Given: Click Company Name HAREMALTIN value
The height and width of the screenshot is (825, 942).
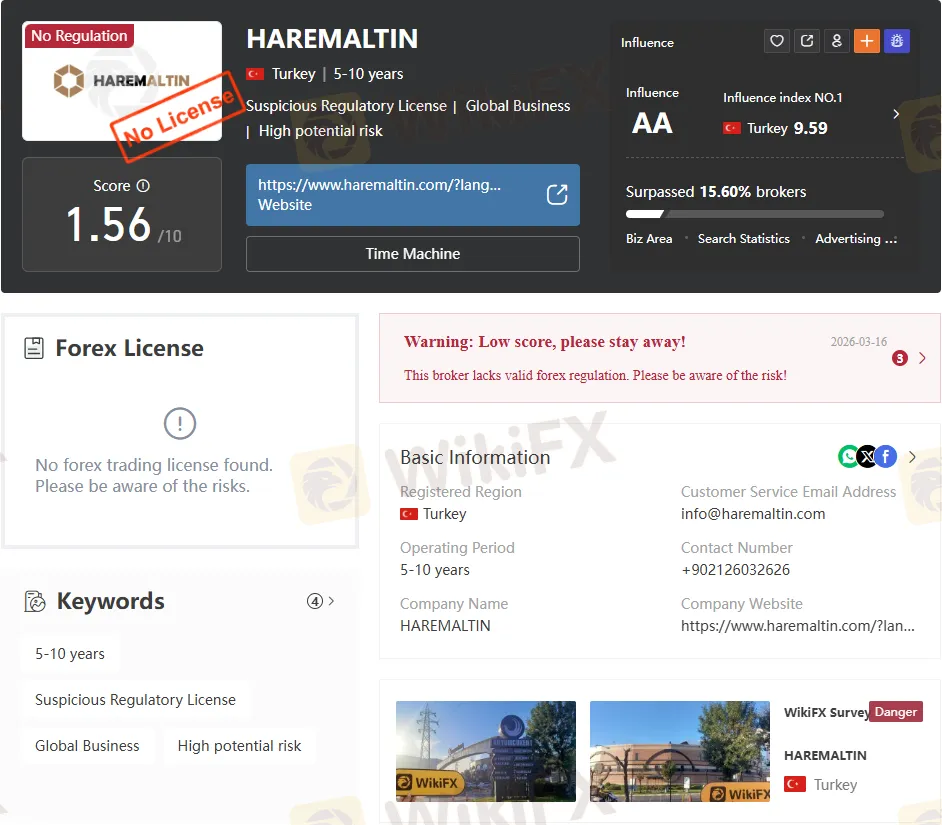Looking at the screenshot, I should [445, 626].
